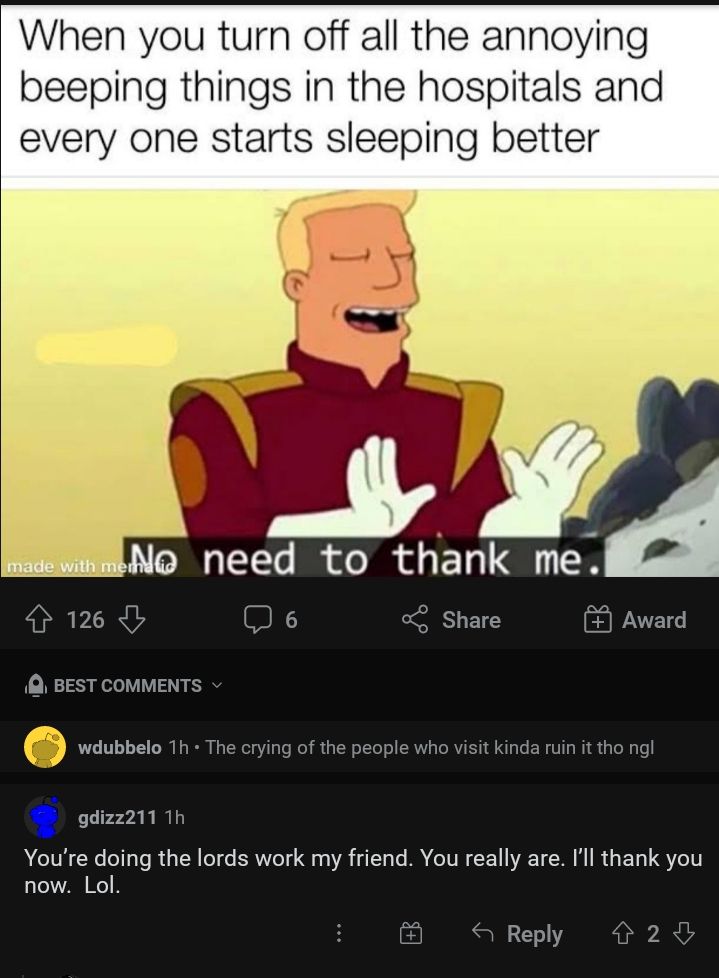719x978 pixels.
Task: Downvote gdizz211's comment
Action: (683, 933)
